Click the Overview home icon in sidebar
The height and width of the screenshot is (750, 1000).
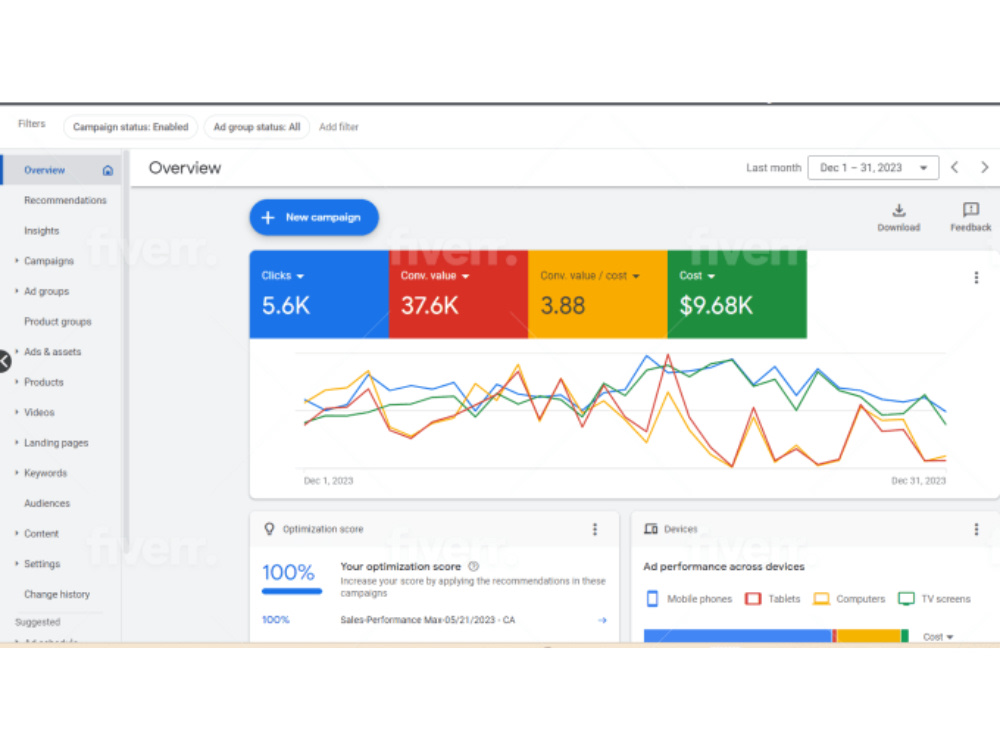point(108,170)
